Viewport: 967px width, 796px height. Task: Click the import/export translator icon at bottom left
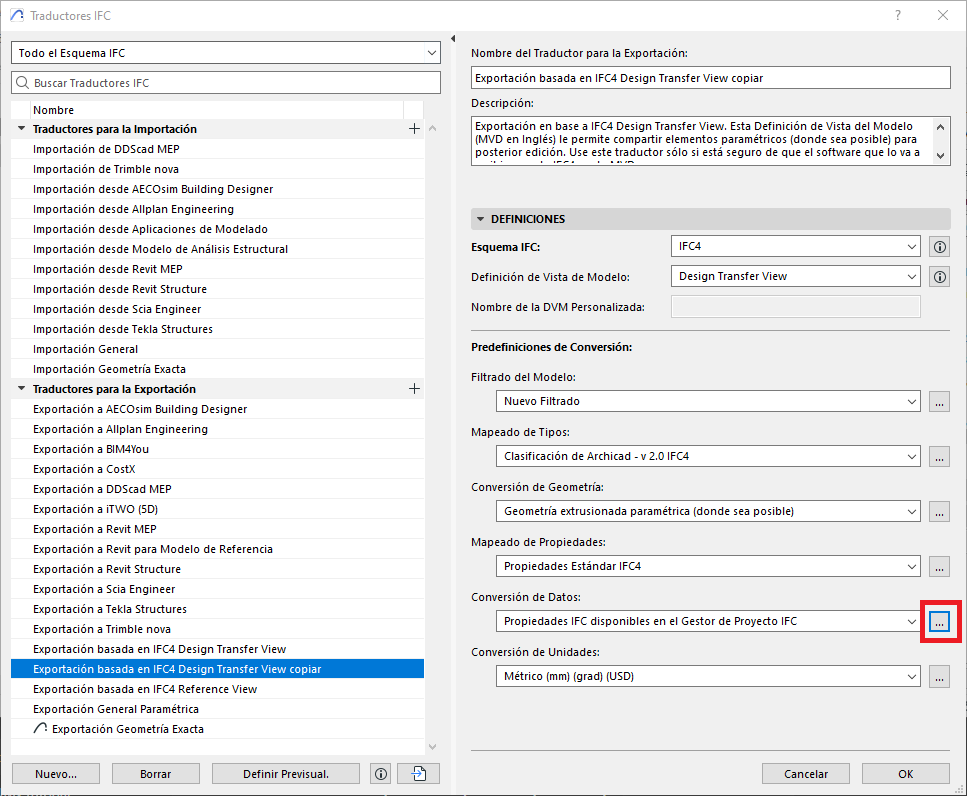click(x=418, y=773)
